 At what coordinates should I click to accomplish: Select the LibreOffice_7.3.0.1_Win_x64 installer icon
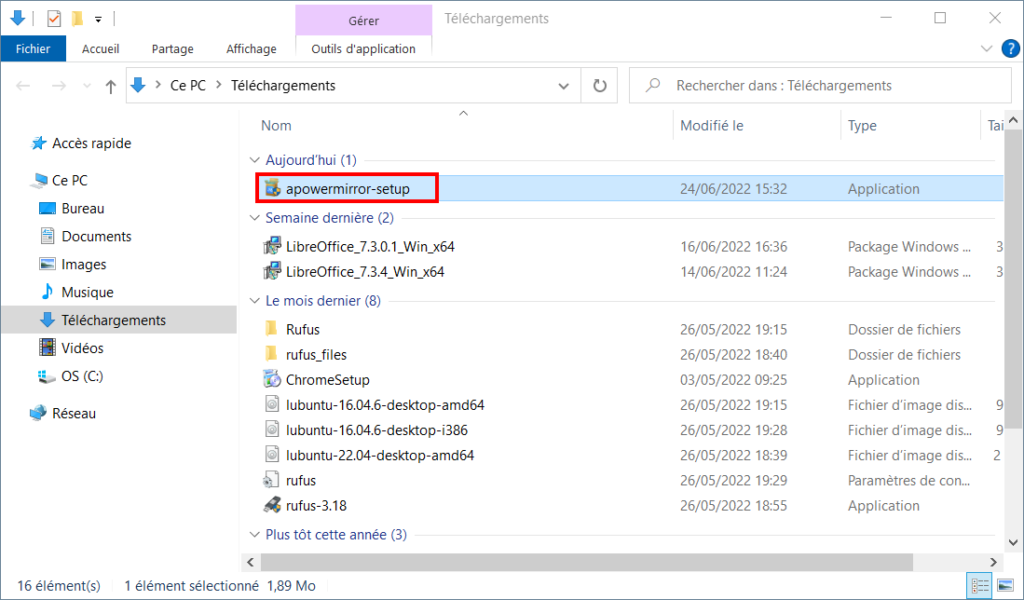point(272,246)
